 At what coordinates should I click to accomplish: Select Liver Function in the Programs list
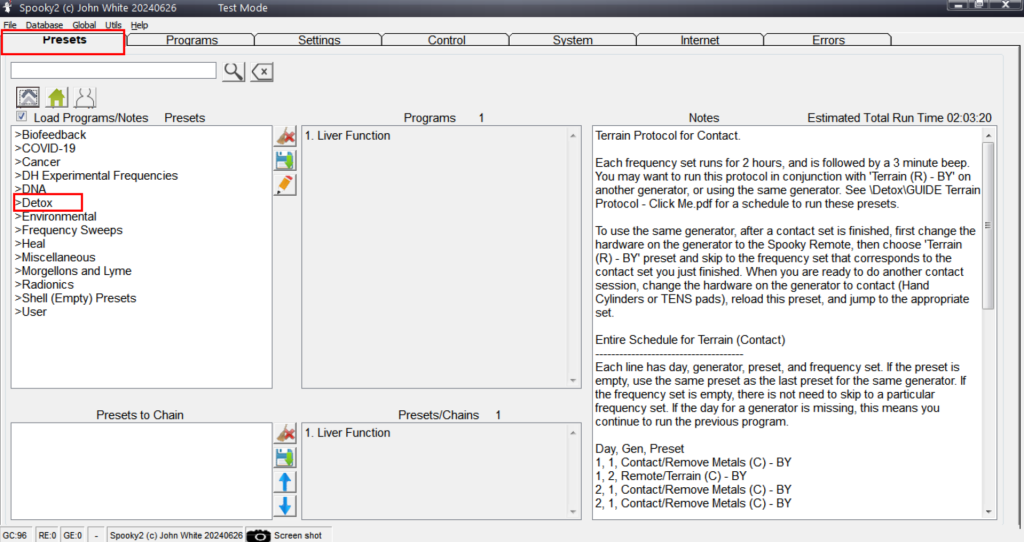click(x=347, y=136)
